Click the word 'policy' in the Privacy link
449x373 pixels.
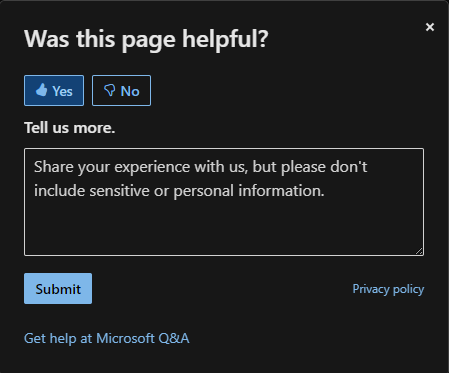pos(409,289)
